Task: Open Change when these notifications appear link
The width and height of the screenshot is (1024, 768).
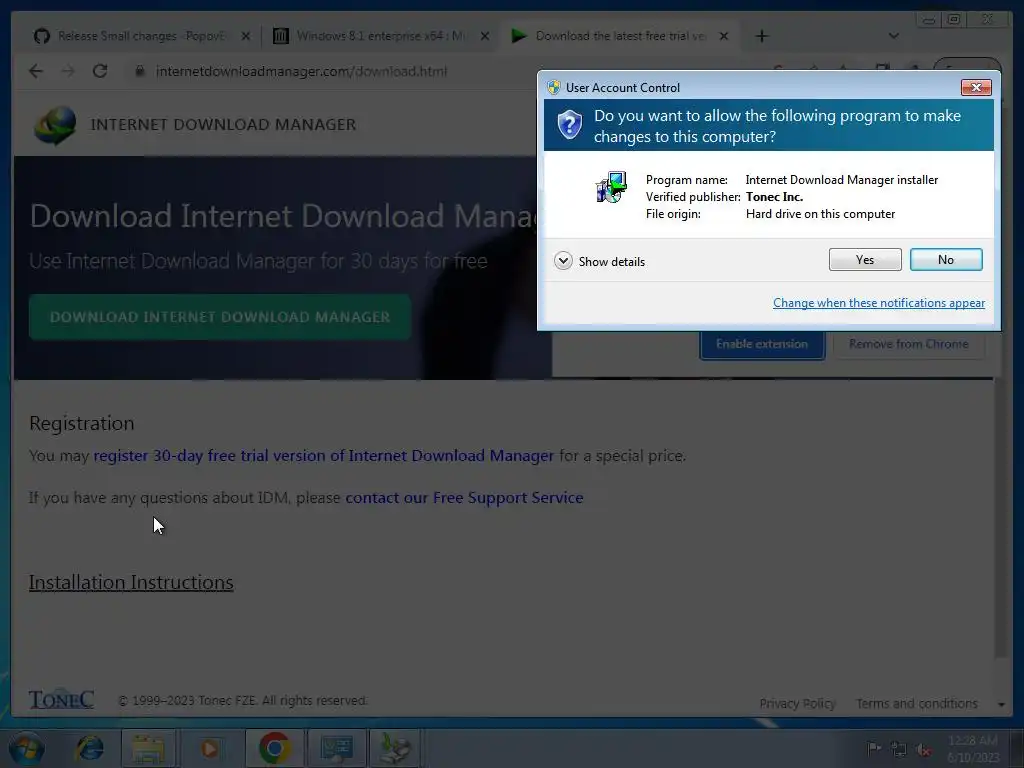Action: coord(878,303)
